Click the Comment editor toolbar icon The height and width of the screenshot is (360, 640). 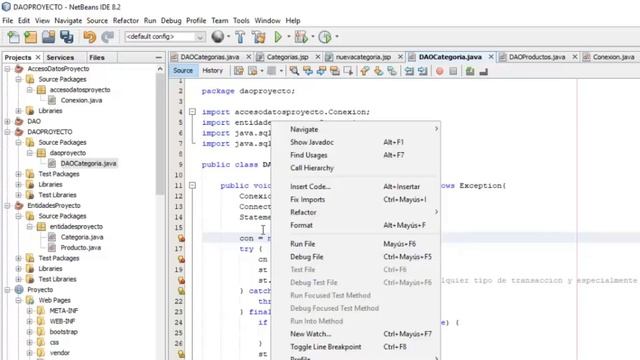[x=470, y=71]
